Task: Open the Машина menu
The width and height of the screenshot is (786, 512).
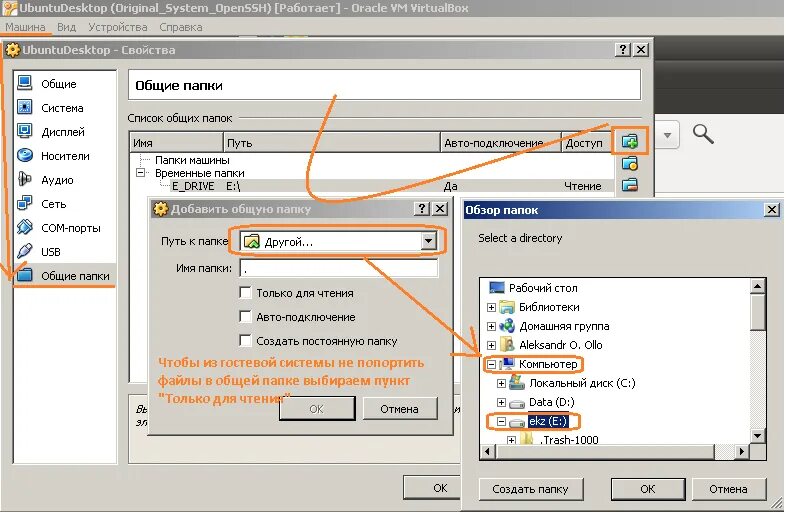Action: click(x=25, y=27)
